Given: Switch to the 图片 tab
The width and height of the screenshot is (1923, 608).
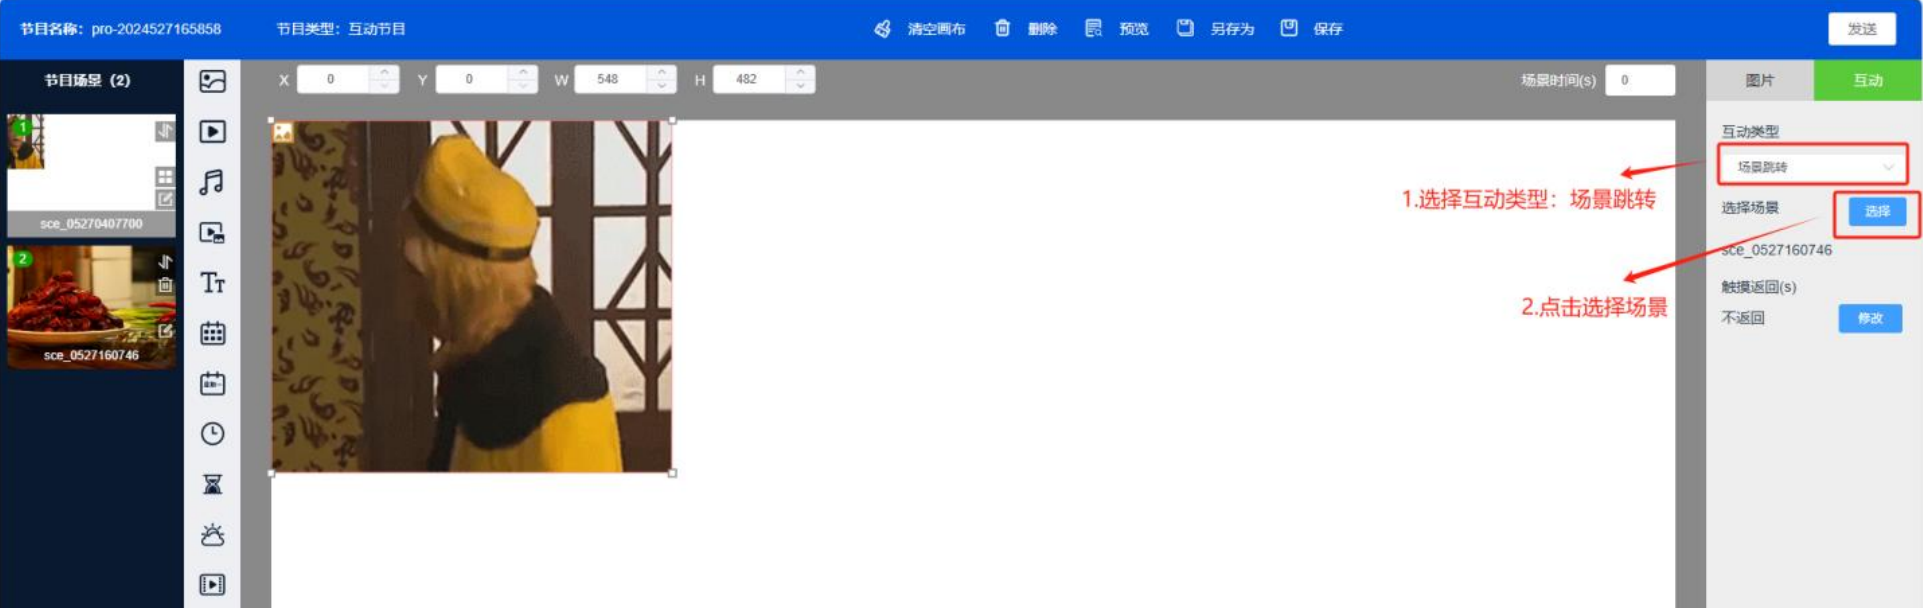Looking at the screenshot, I should (1759, 80).
